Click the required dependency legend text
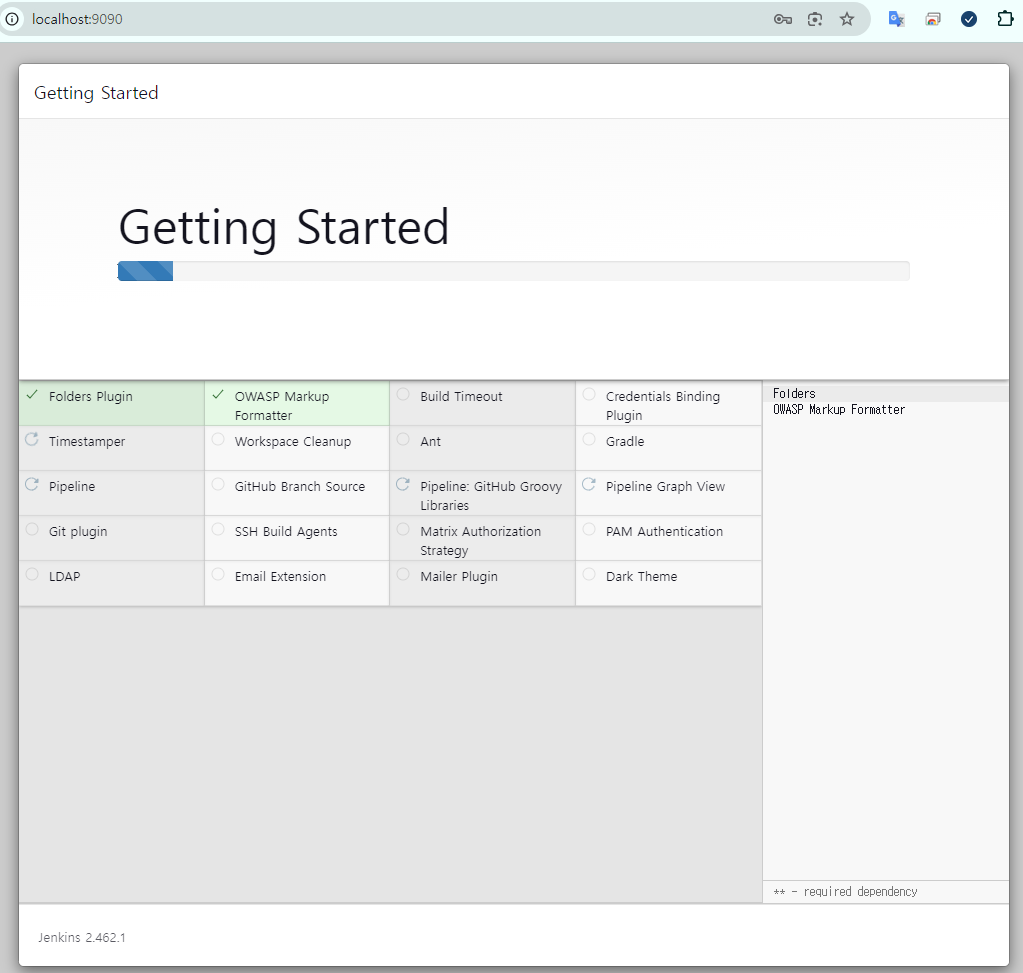This screenshot has width=1023, height=973. [x=846, y=892]
